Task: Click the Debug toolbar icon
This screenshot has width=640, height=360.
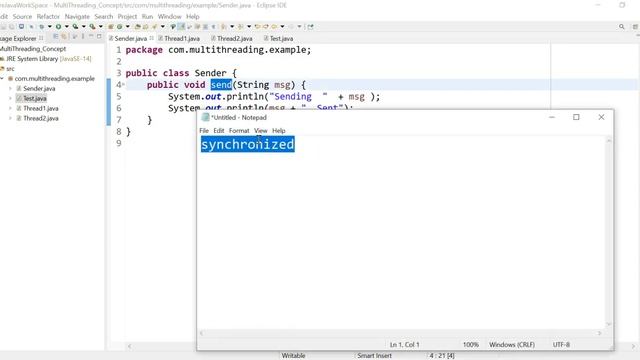Action: pyautogui.click(x=42, y=27)
